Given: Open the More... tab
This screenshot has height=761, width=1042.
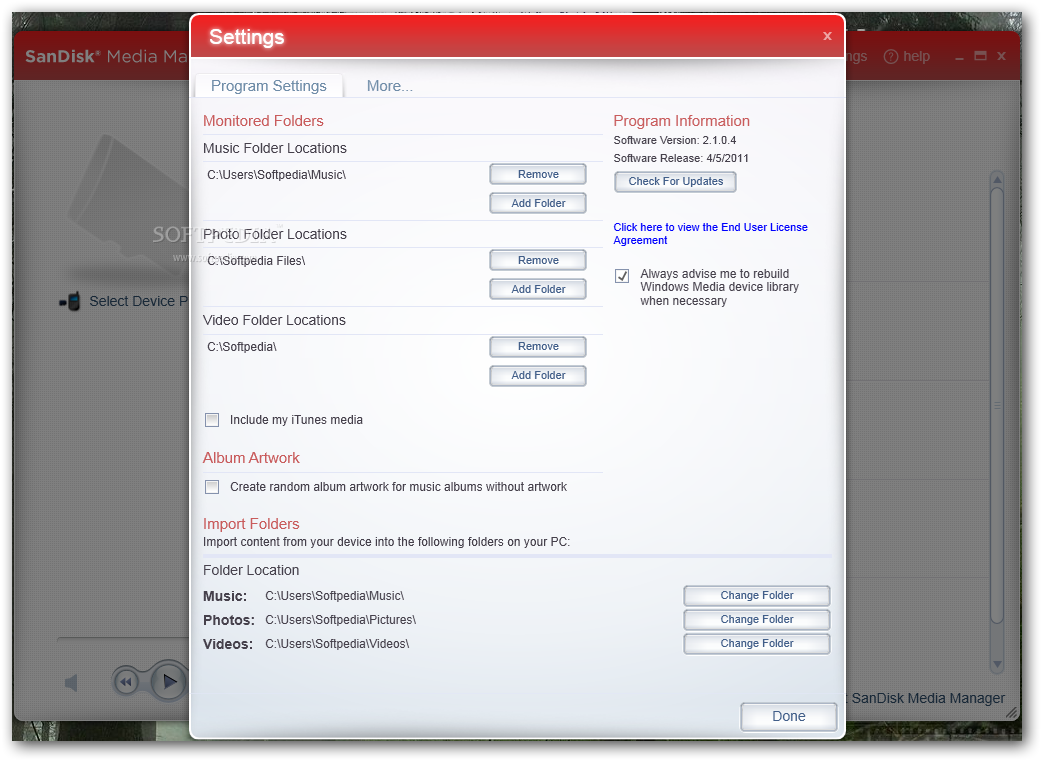Looking at the screenshot, I should (x=389, y=86).
